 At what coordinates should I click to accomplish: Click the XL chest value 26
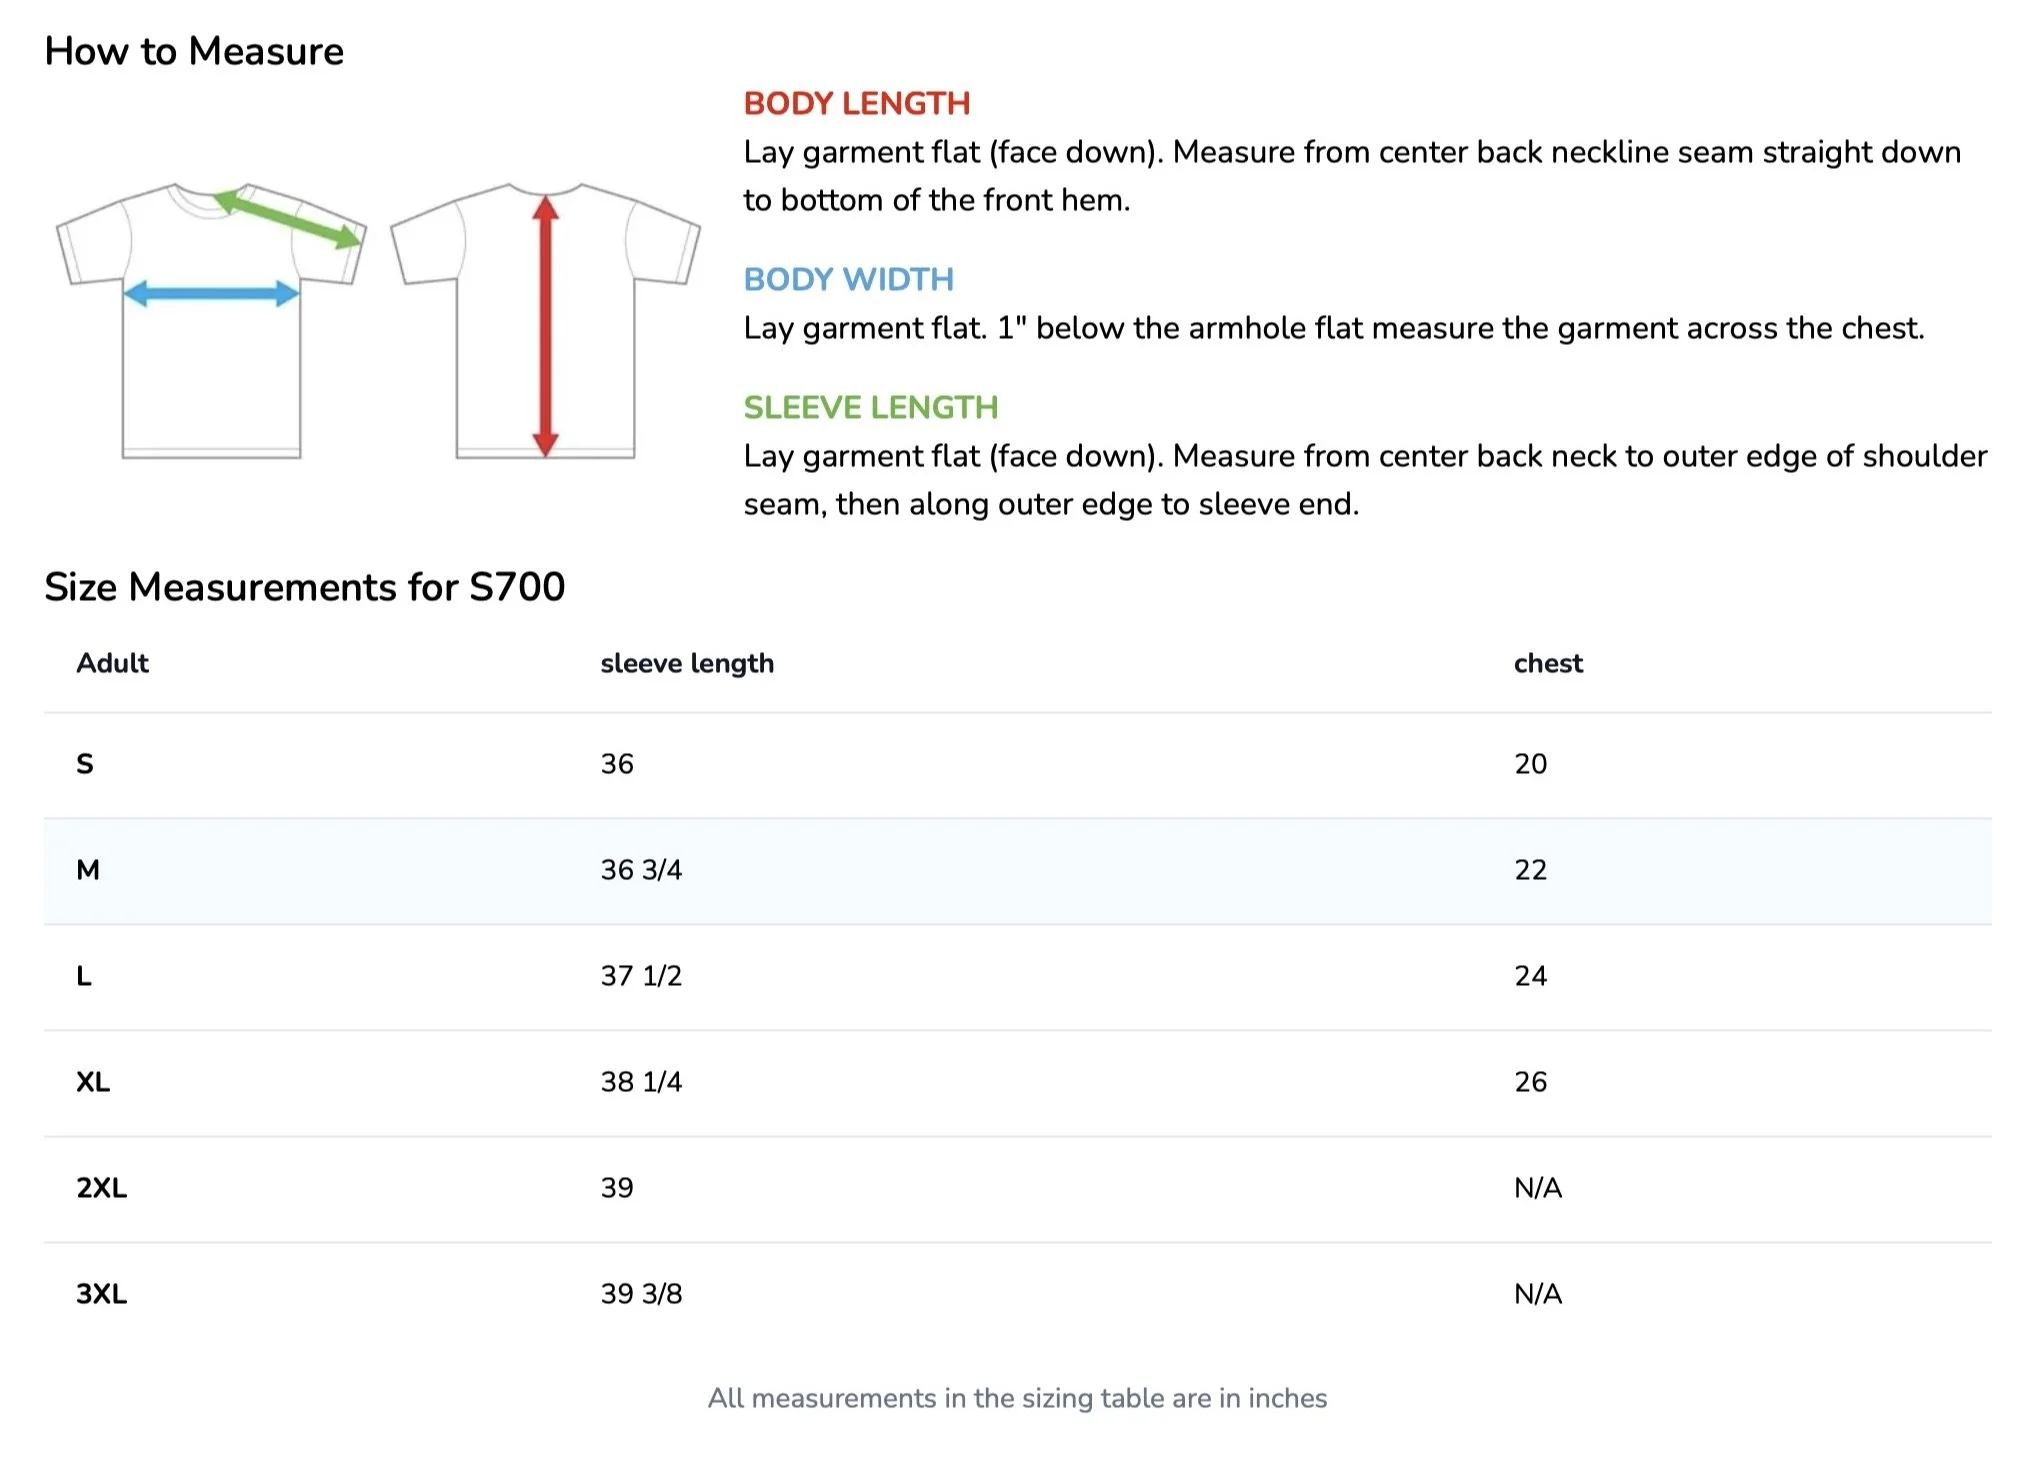pyautogui.click(x=1531, y=1082)
